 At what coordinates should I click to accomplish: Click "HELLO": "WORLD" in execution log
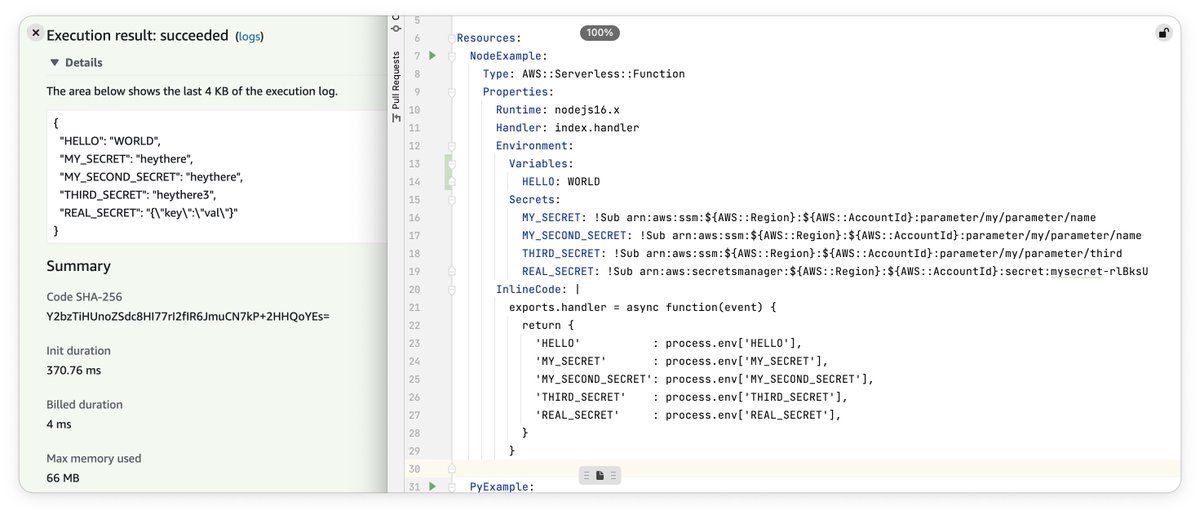pyautogui.click(x=111, y=140)
